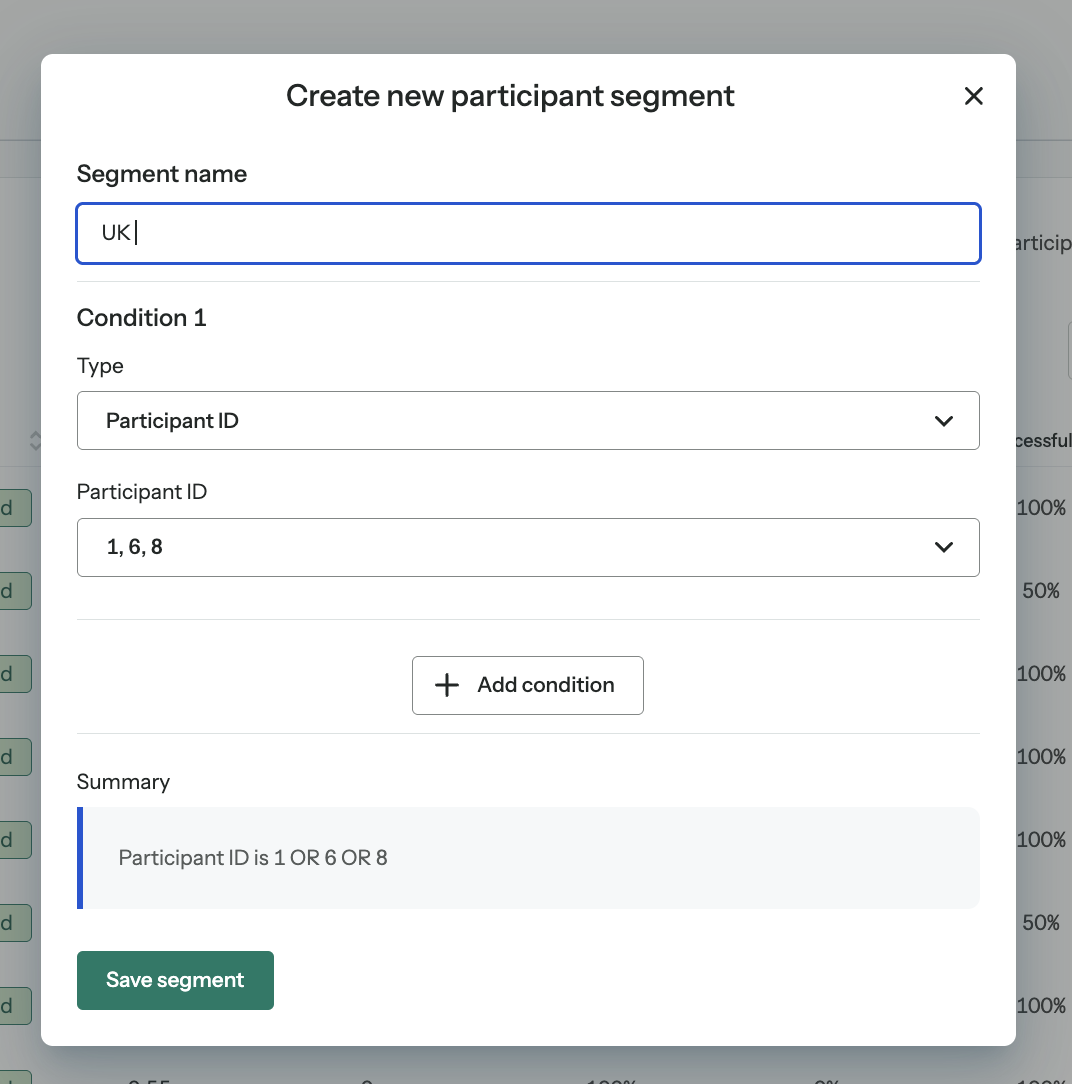Click the 'Summary' label
This screenshot has height=1084, width=1072.
pyautogui.click(x=123, y=782)
